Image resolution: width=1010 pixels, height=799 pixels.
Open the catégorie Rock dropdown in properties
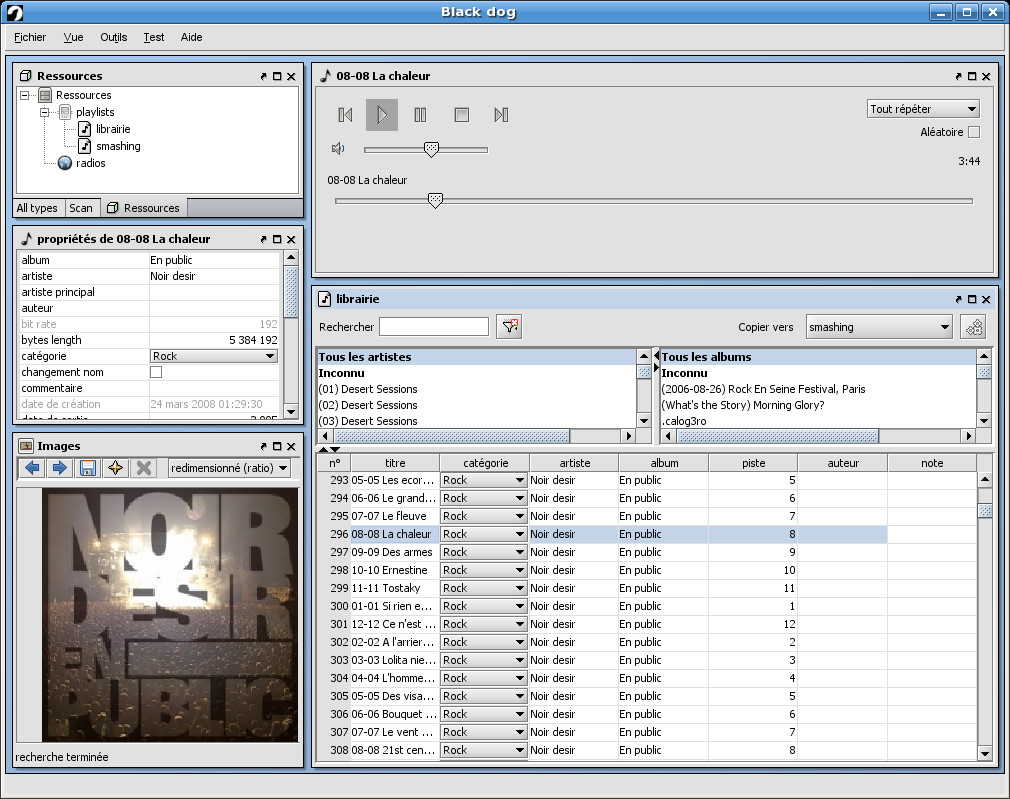(214, 356)
